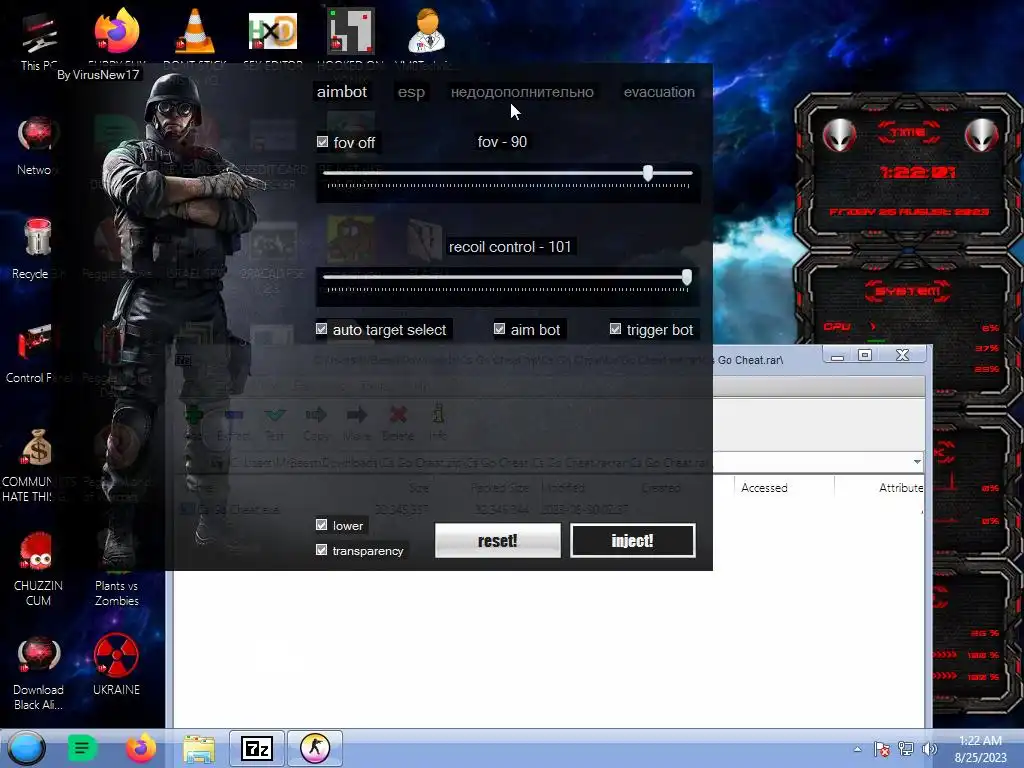
Task: Uncheck the transparency option
Action: (321, 550)
